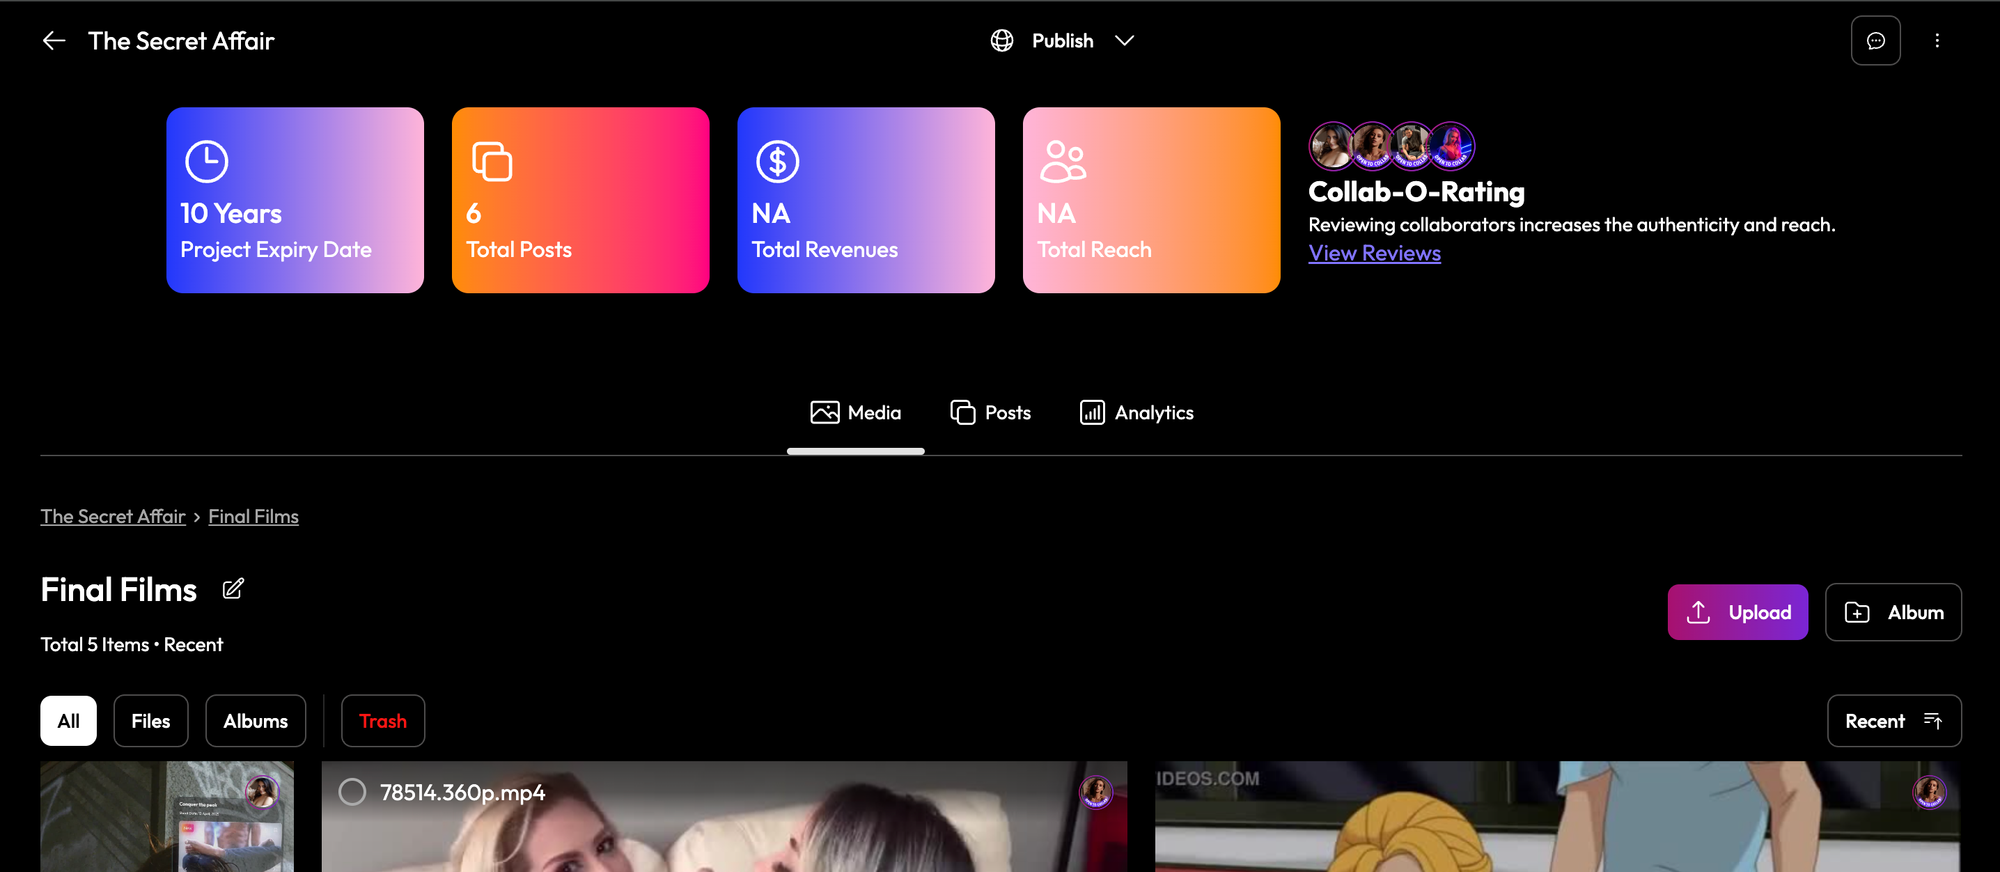The width and height of the screenshot is (2000, 872).
Task: Open the first media thumbnail
Action: pyautogui.click(x=167, y=816)
